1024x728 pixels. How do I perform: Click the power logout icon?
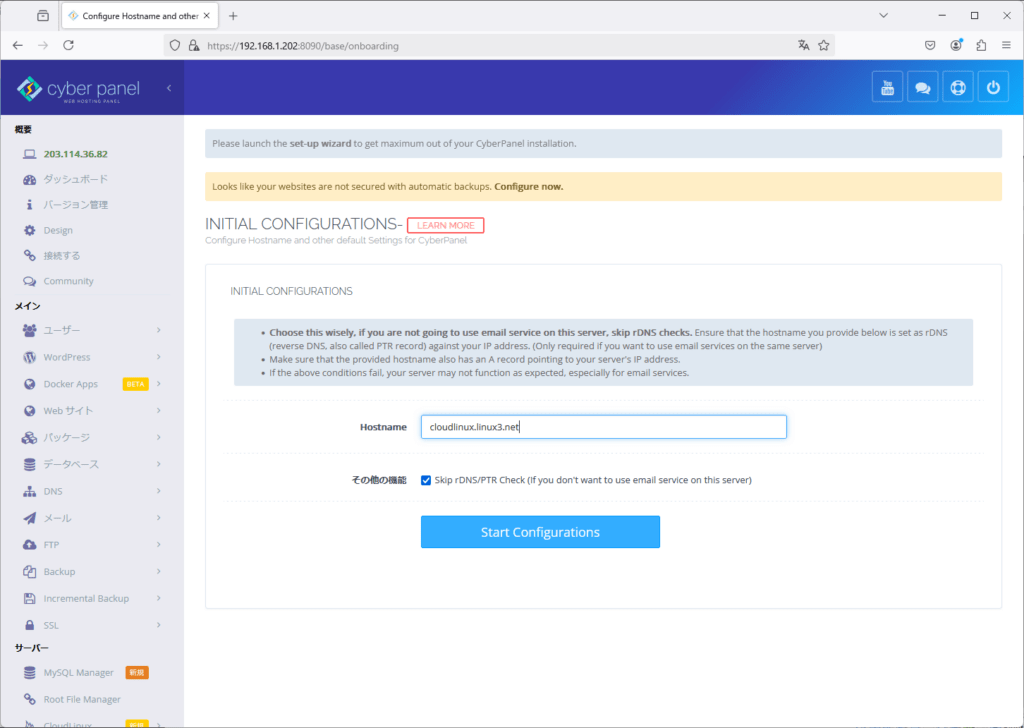992,87
